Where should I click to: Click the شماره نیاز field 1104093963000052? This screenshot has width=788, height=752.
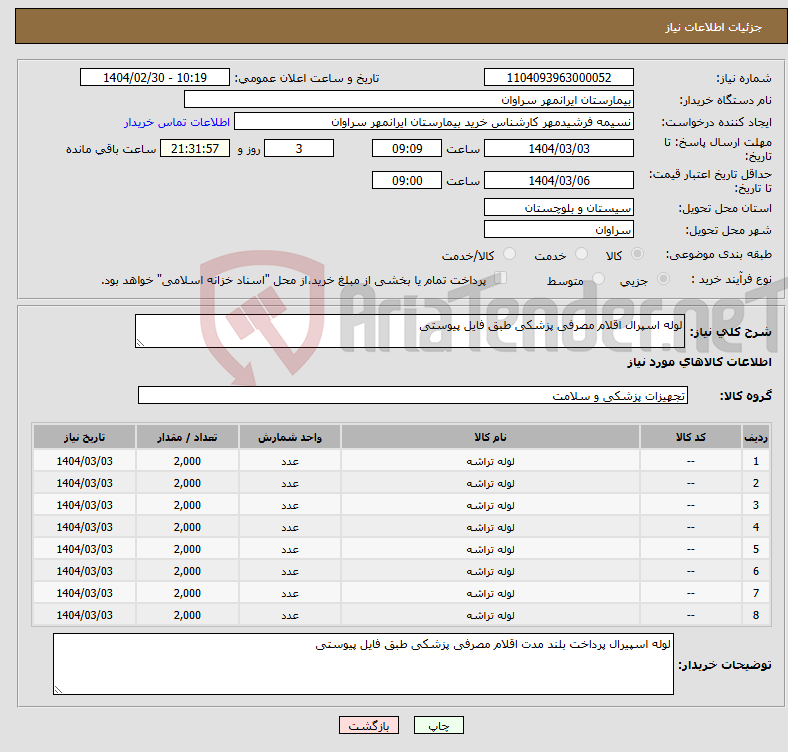coord(558,77)
